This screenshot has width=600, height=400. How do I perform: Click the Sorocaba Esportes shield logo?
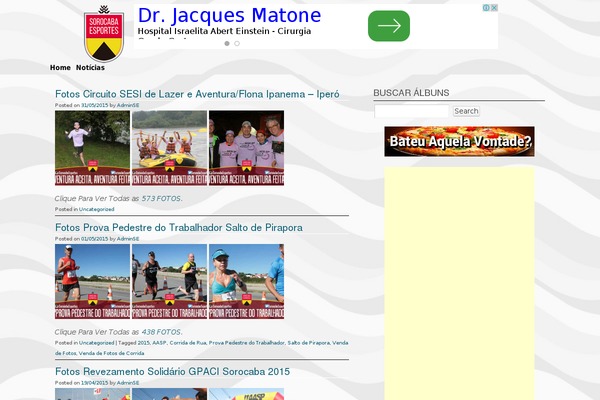[x=104, y=34]
